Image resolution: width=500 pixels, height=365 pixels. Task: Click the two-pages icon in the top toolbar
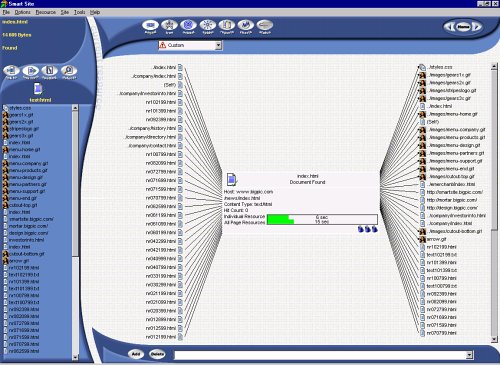(227, 25)
